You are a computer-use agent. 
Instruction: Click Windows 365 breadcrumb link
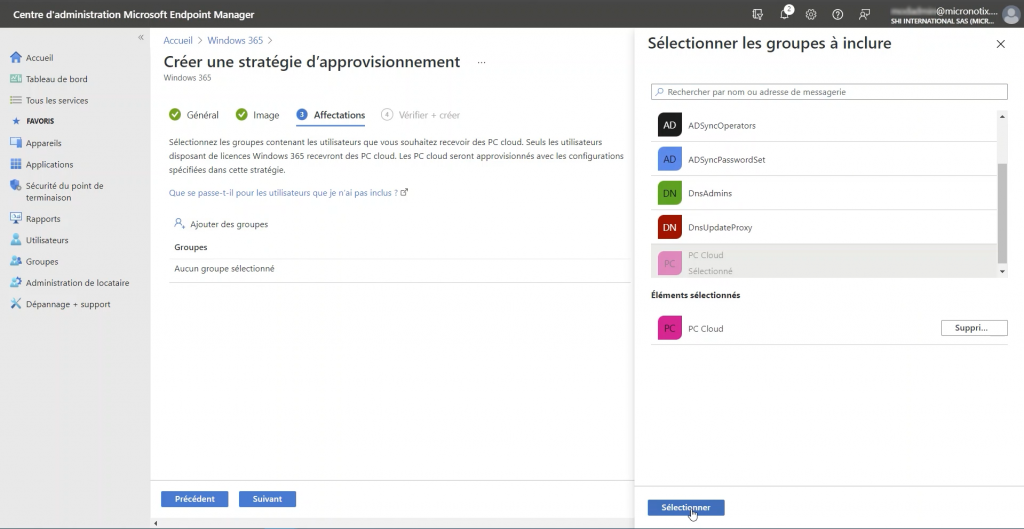pos(235,40)
